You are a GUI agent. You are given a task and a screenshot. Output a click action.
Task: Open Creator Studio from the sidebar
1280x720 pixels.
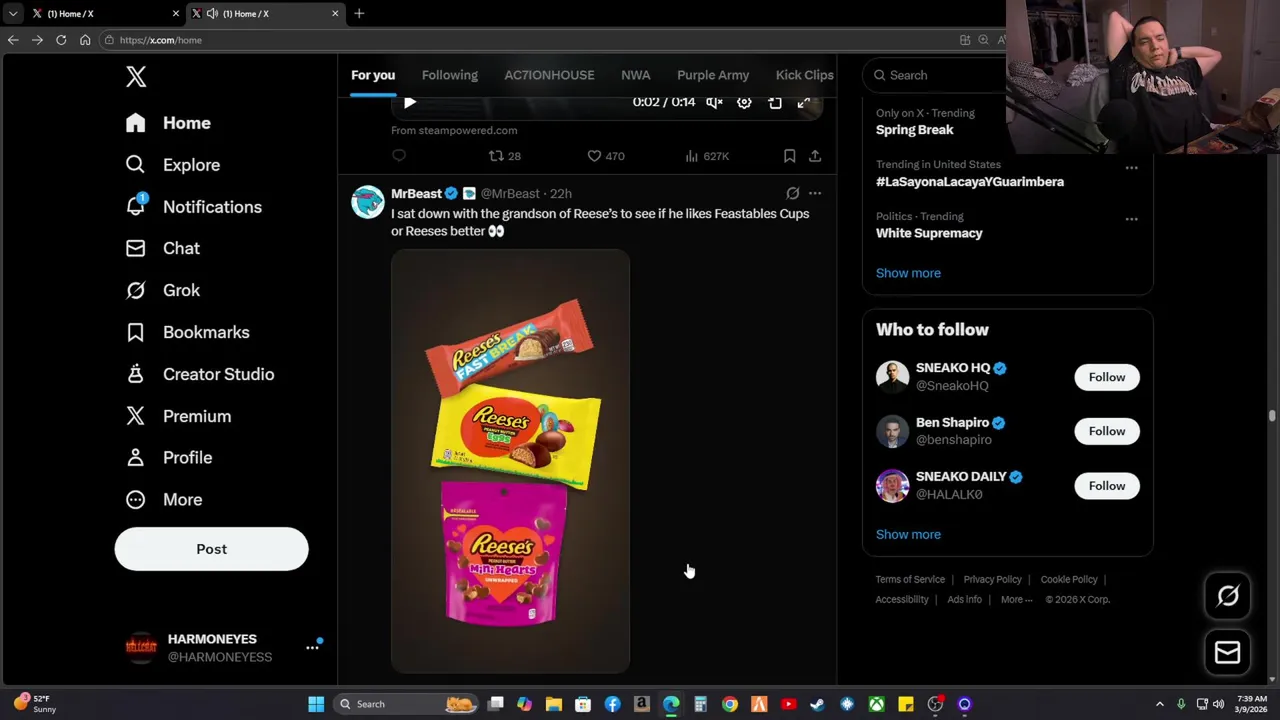[x=199, y=374]
